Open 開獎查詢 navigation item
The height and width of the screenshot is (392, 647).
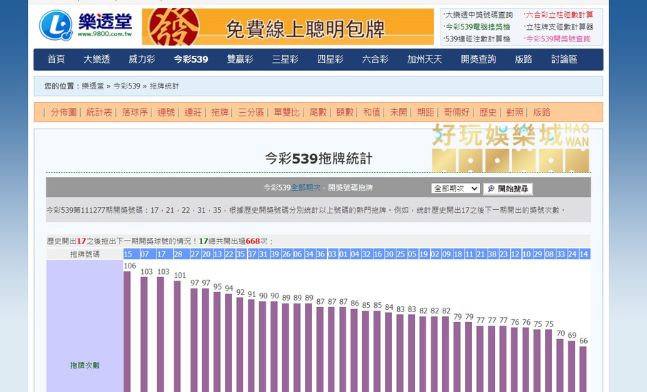coord(478,59)
